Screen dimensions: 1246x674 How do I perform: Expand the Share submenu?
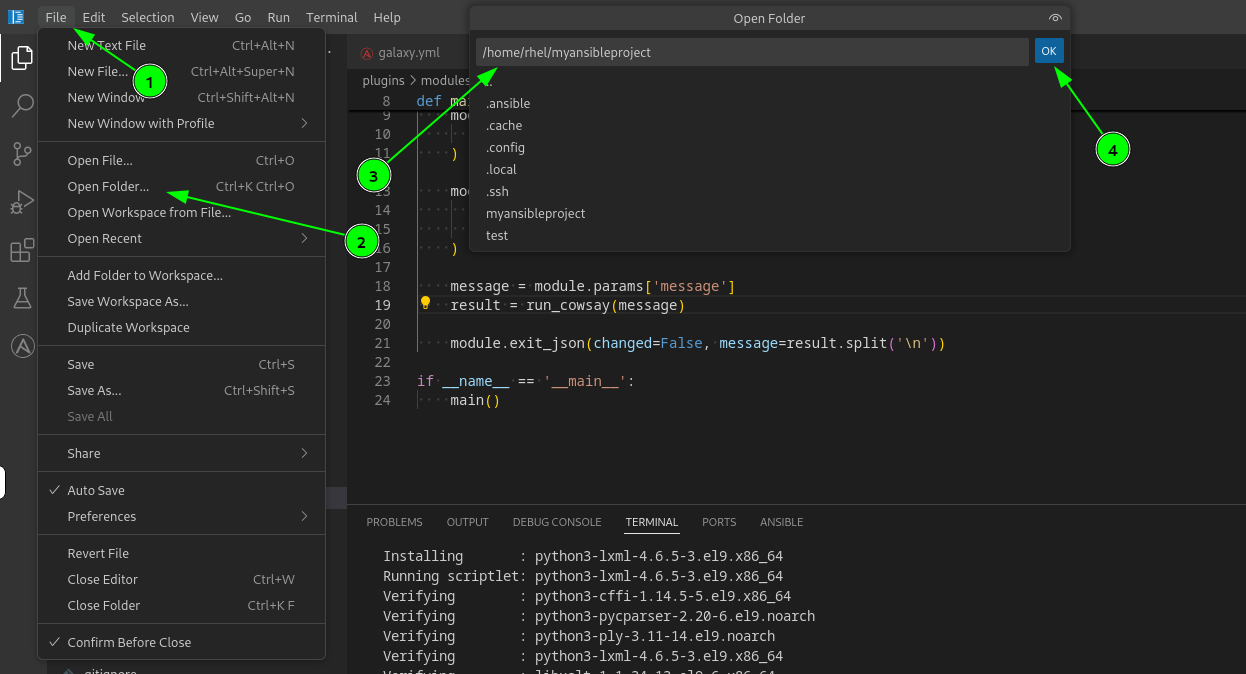(181, 453)
